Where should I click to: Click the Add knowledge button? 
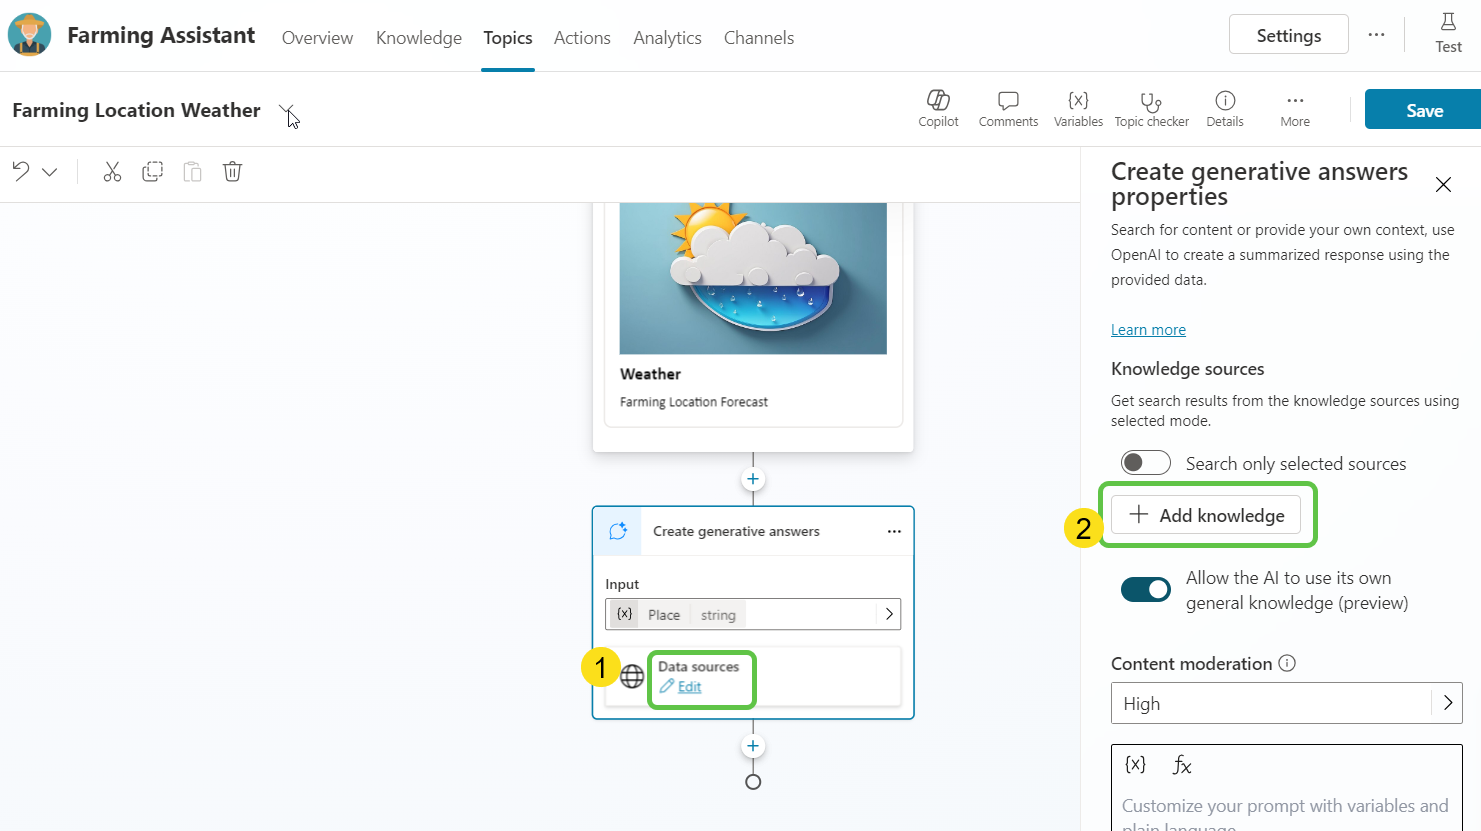point(1206,515)
